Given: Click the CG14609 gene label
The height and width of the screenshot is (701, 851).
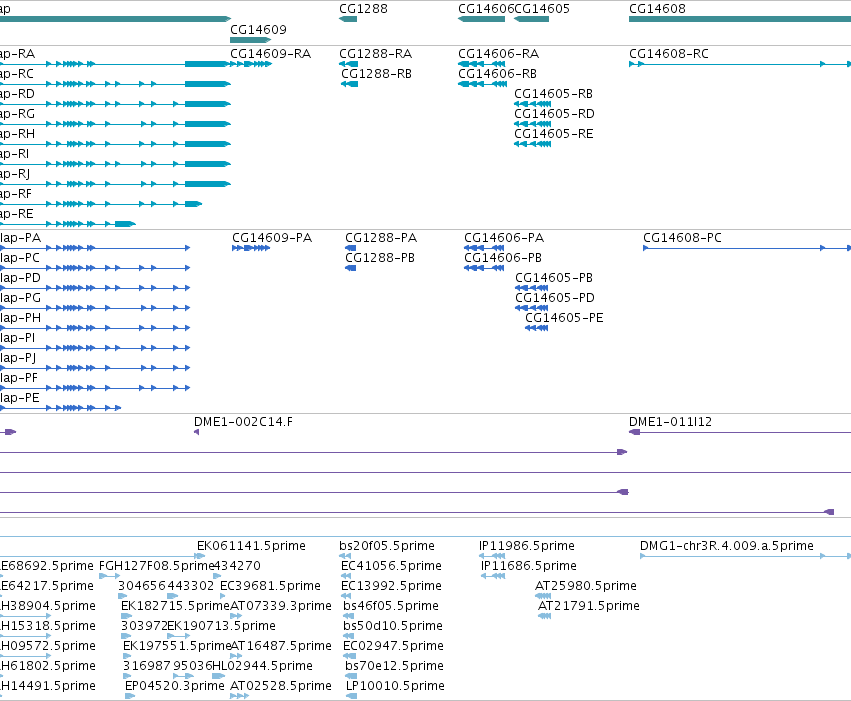Looking at the screenshot, I should point(258,29).
